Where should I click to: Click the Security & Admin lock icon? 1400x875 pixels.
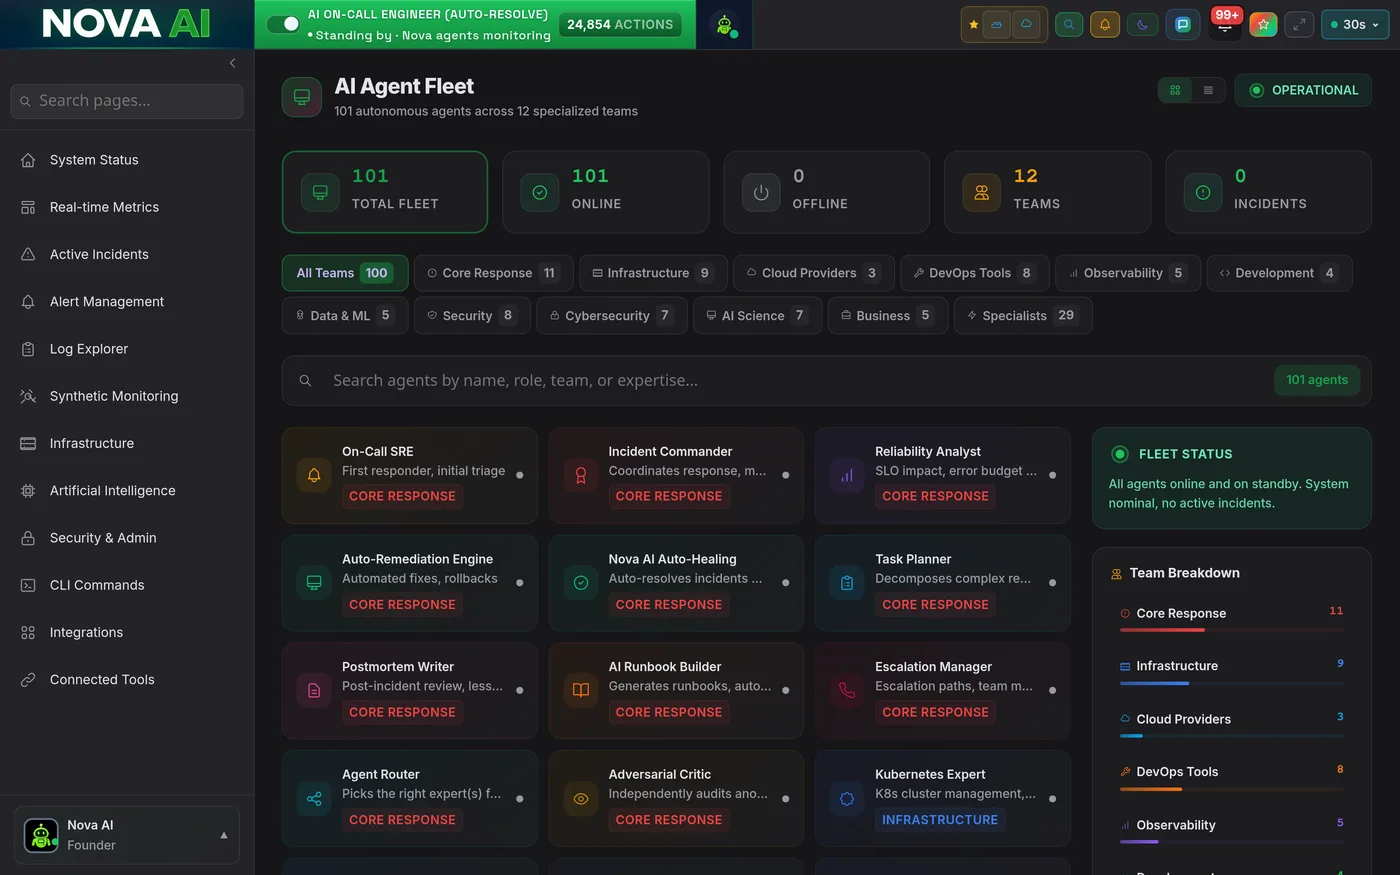click(x=28, y=538)
